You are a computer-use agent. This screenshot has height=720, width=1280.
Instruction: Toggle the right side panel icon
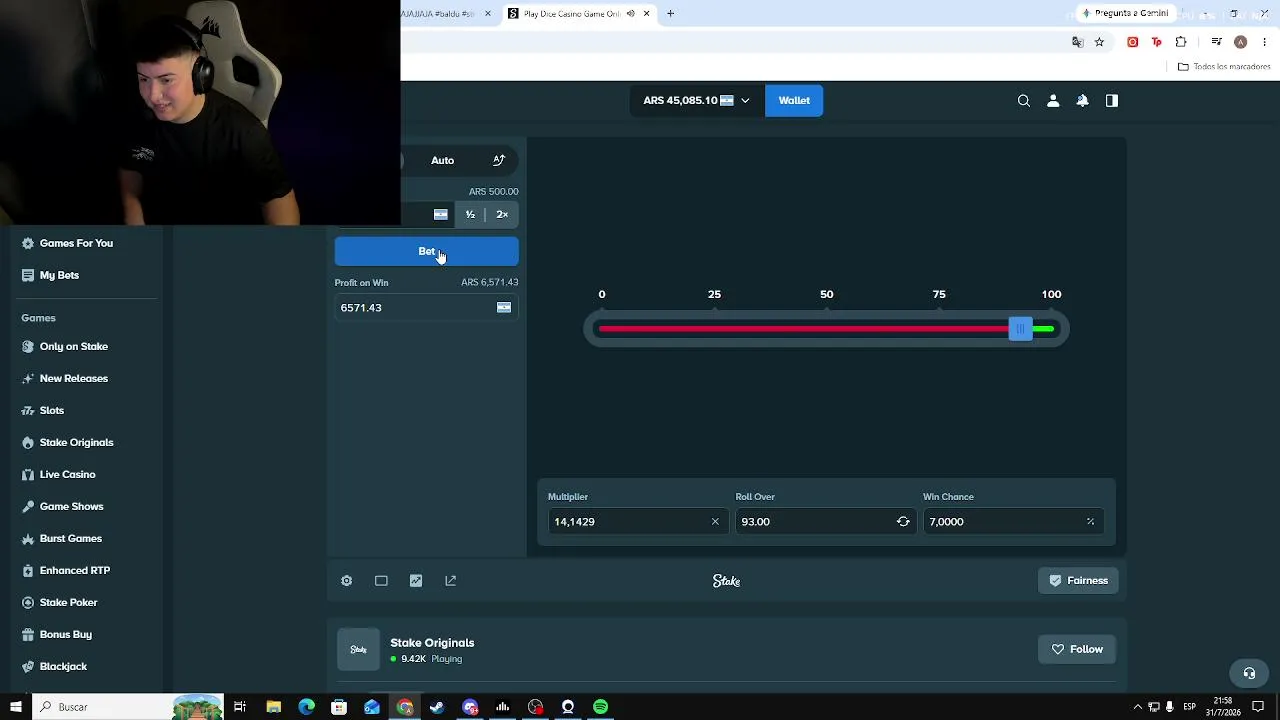[1112, 100]
